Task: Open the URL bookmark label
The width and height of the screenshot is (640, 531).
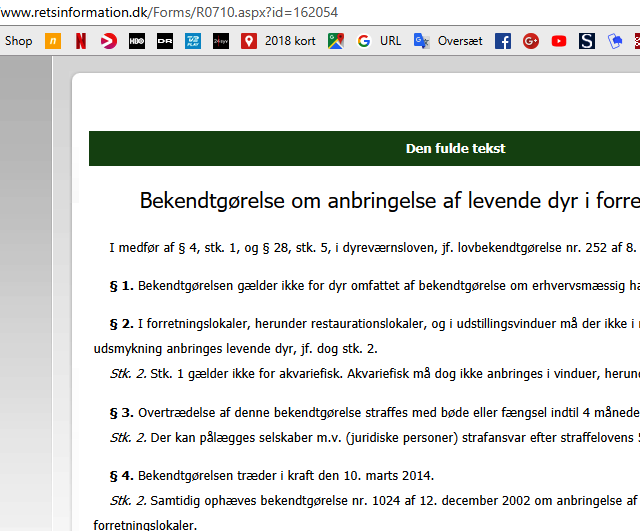Action: [390, 41]
